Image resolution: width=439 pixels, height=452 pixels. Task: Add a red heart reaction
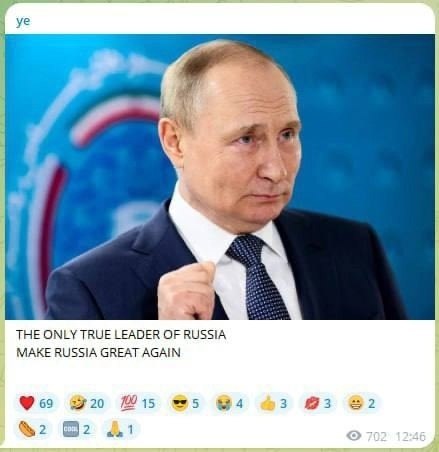tap(36, 403)
